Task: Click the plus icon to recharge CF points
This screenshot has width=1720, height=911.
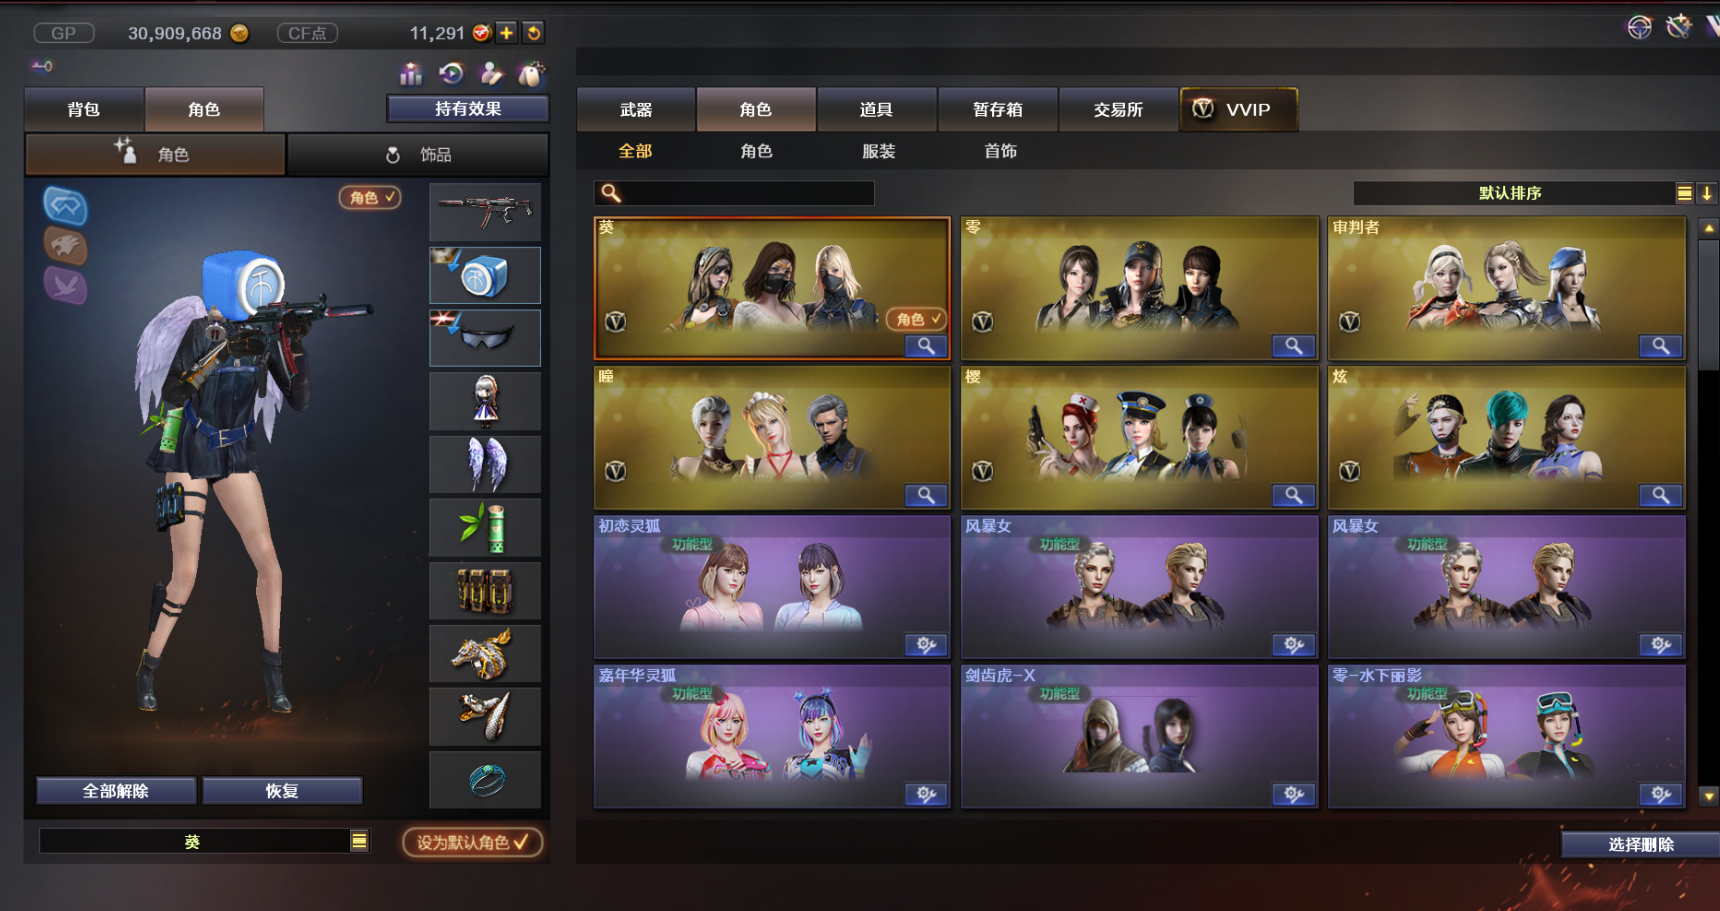Action: coord(507,33)
